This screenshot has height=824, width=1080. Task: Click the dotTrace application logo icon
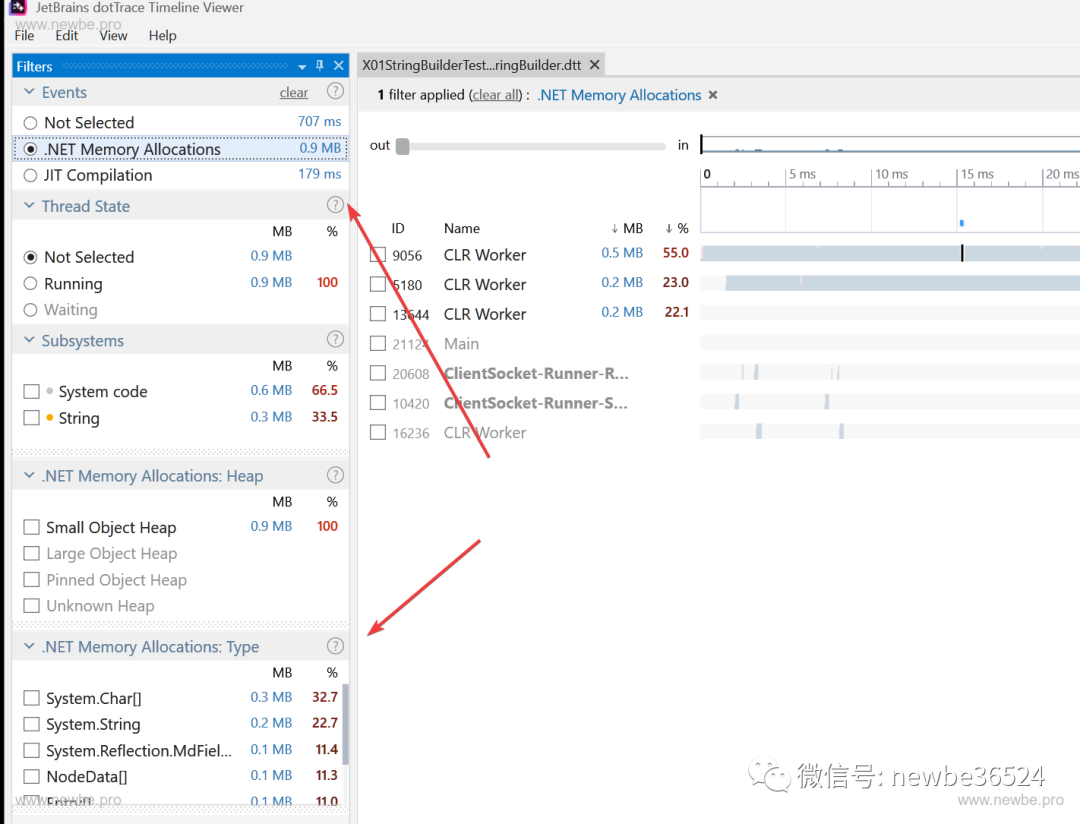pyautogui.click(x=17, y=7)
